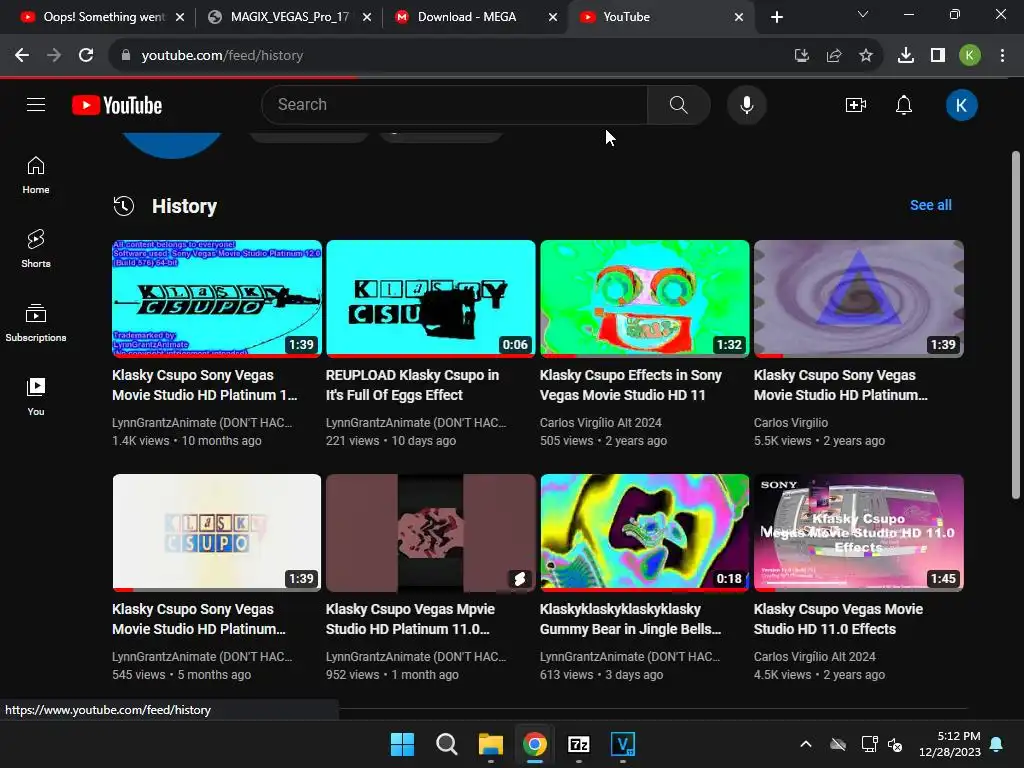
Task: Open 7-Zip from taskbar
Action: pos(579,744)
